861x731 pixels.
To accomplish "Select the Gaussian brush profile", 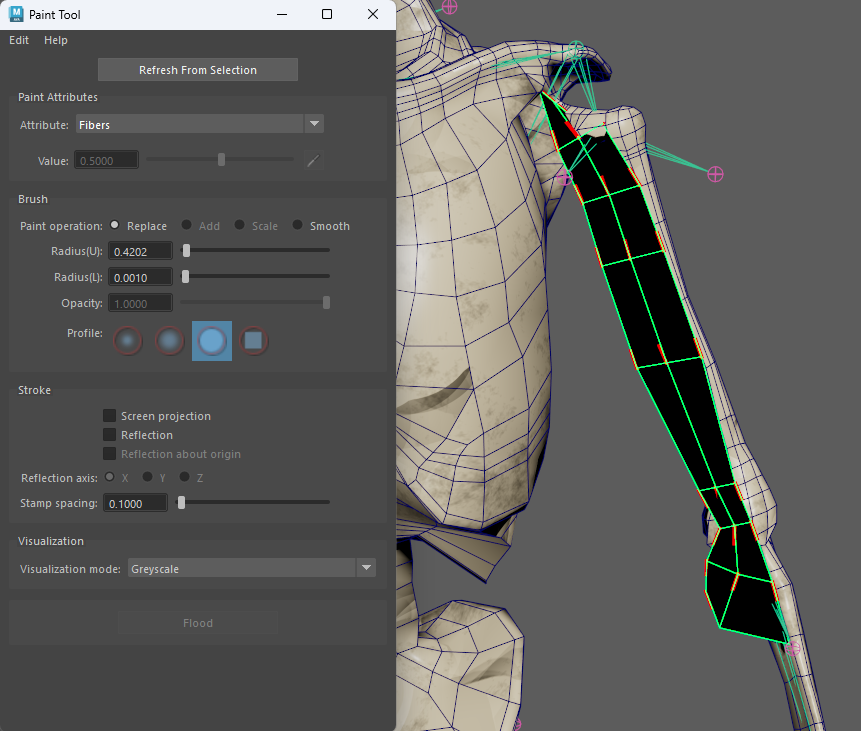I will click(x=128, y=341).
